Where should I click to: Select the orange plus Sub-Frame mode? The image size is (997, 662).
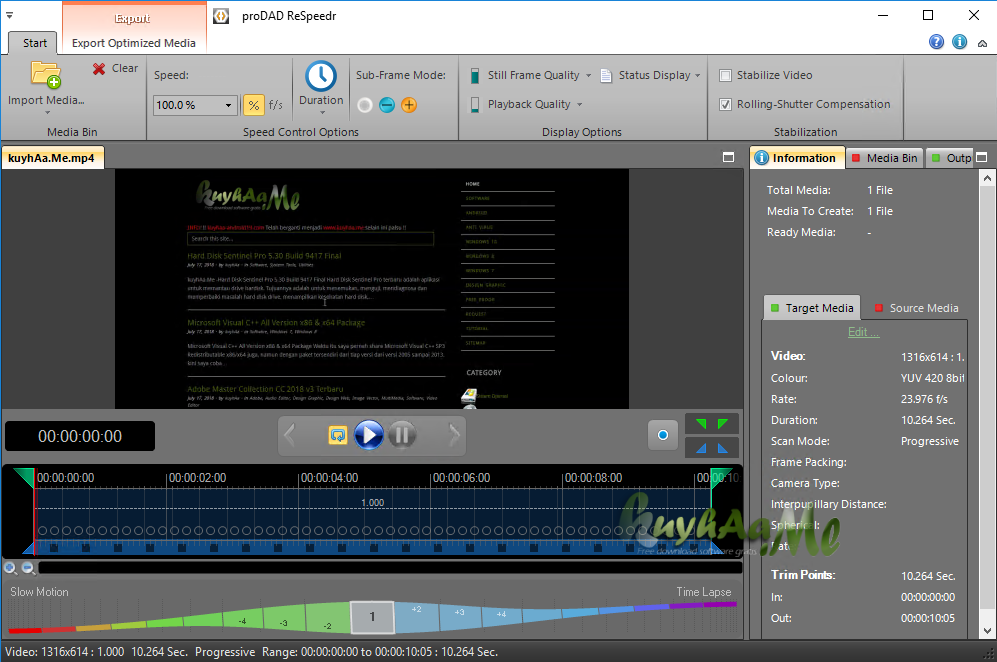pyautogui.click(x=409, y=105)
